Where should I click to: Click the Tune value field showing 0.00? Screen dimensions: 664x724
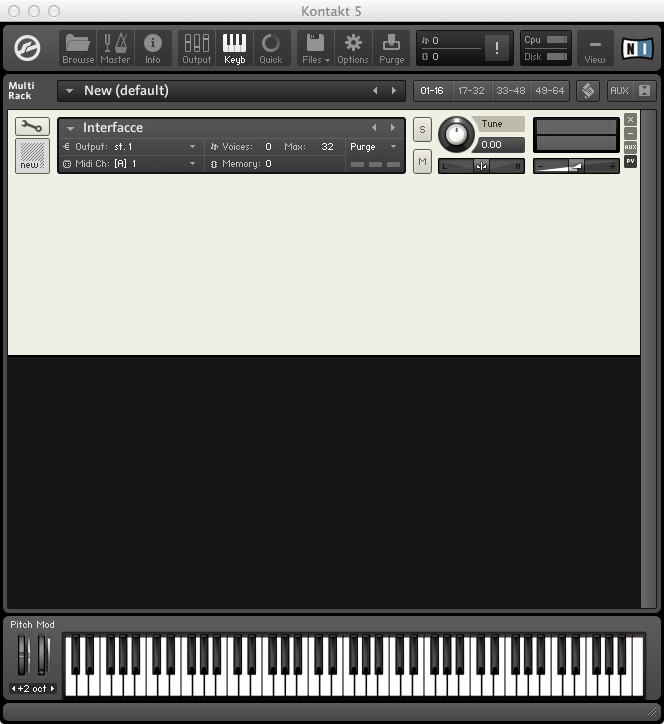coord(501,145)
